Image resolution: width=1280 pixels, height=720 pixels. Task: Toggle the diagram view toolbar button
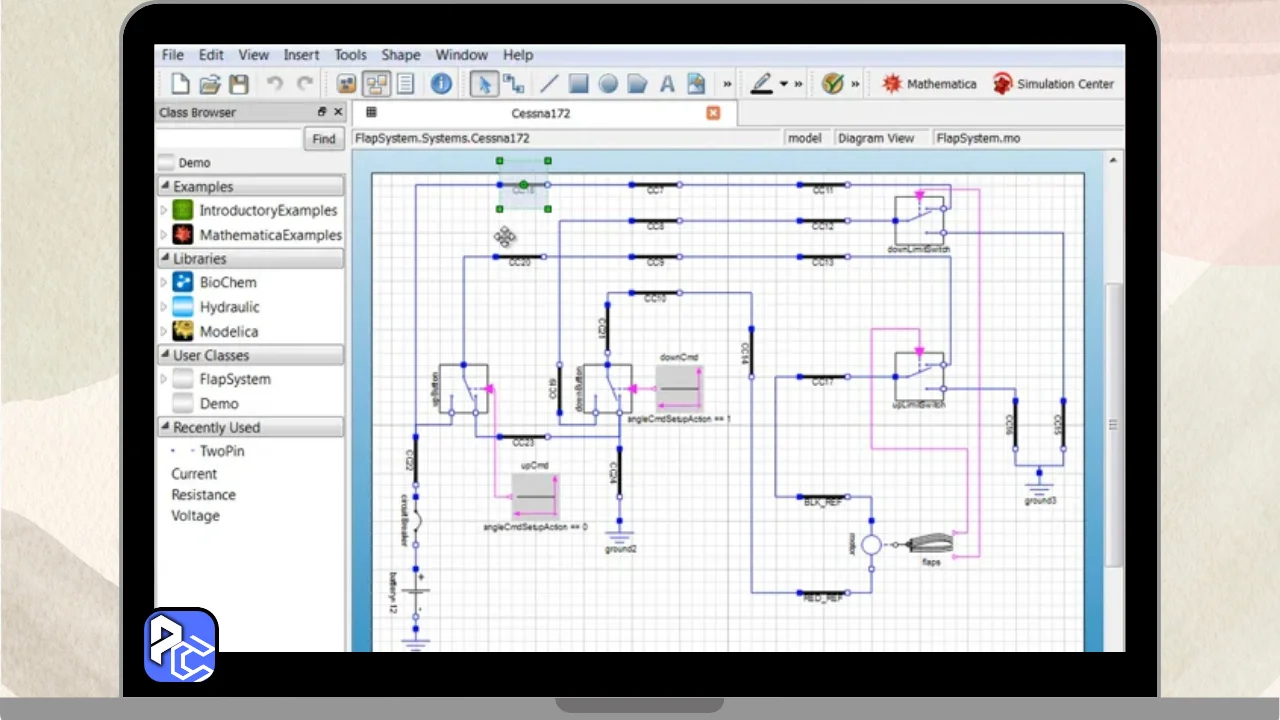[376, 84]
